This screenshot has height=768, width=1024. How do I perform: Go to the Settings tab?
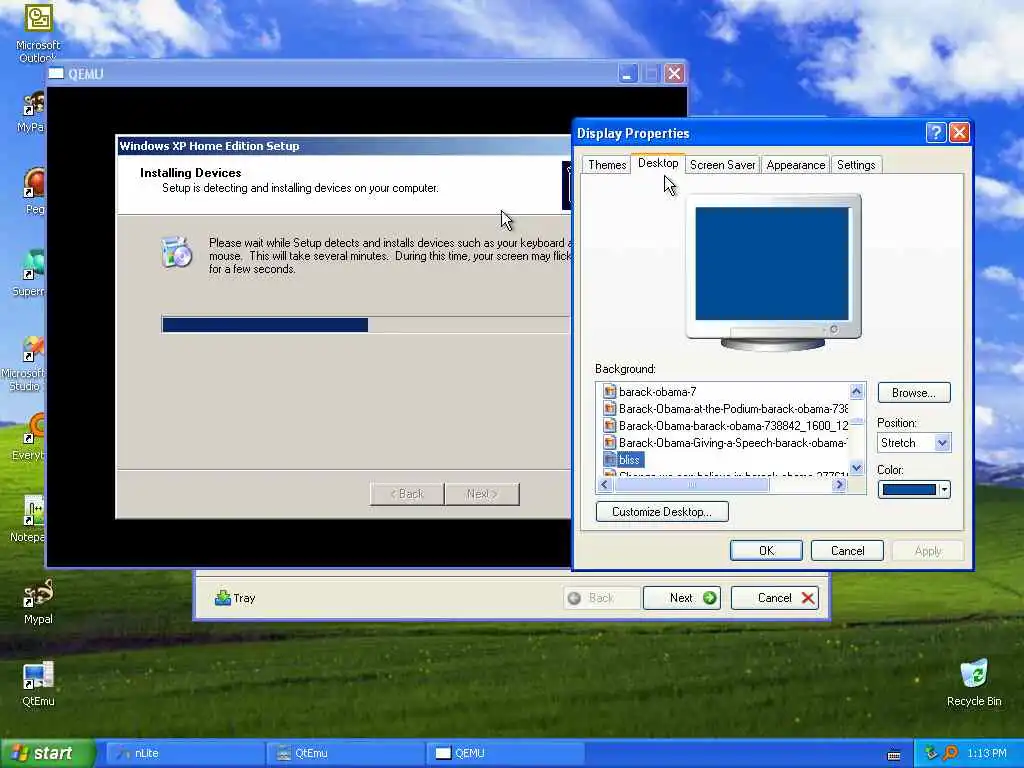click(856, 165)
